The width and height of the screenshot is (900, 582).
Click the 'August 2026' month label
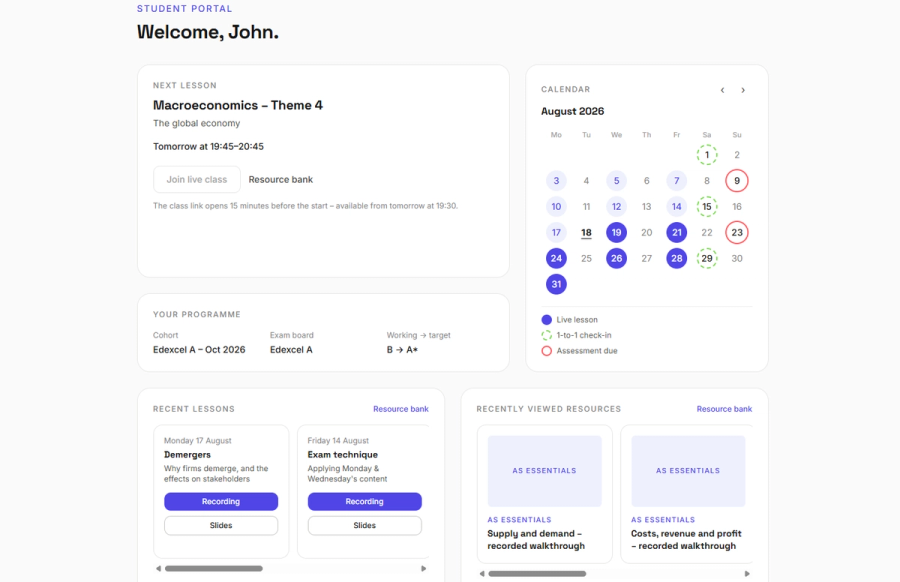pyautogui.click(x=572, y=111)
